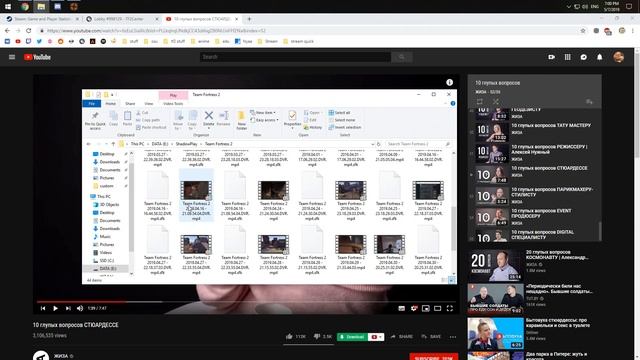Open YouTube player settings gear

pyautogui.click(x=413, y=308)
